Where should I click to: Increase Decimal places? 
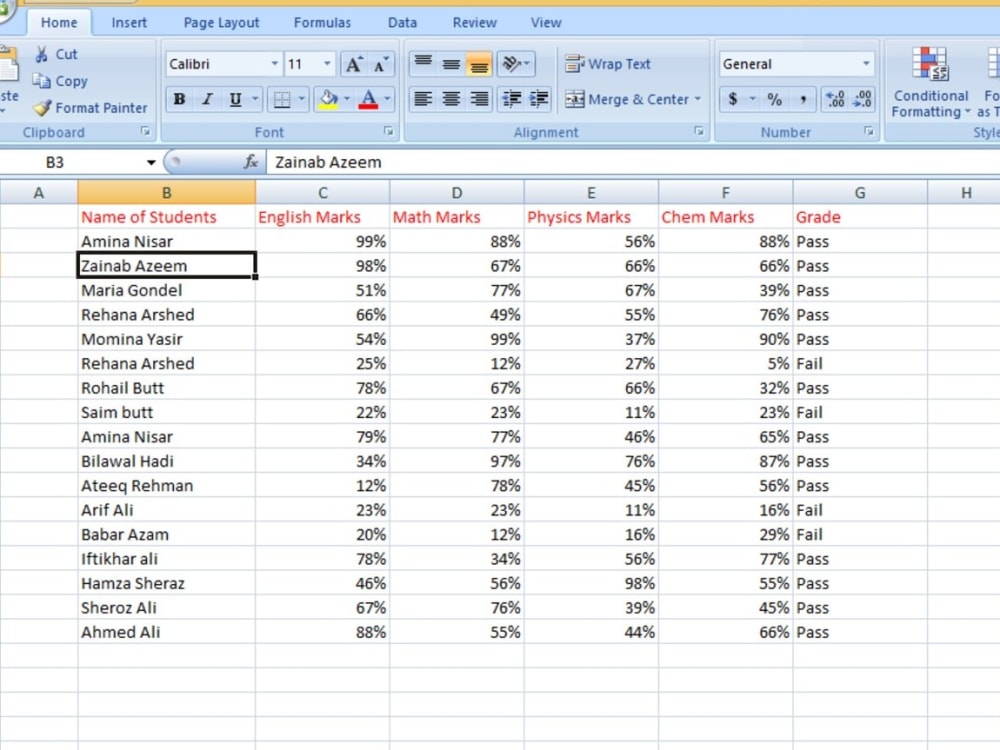pos(835,99)
